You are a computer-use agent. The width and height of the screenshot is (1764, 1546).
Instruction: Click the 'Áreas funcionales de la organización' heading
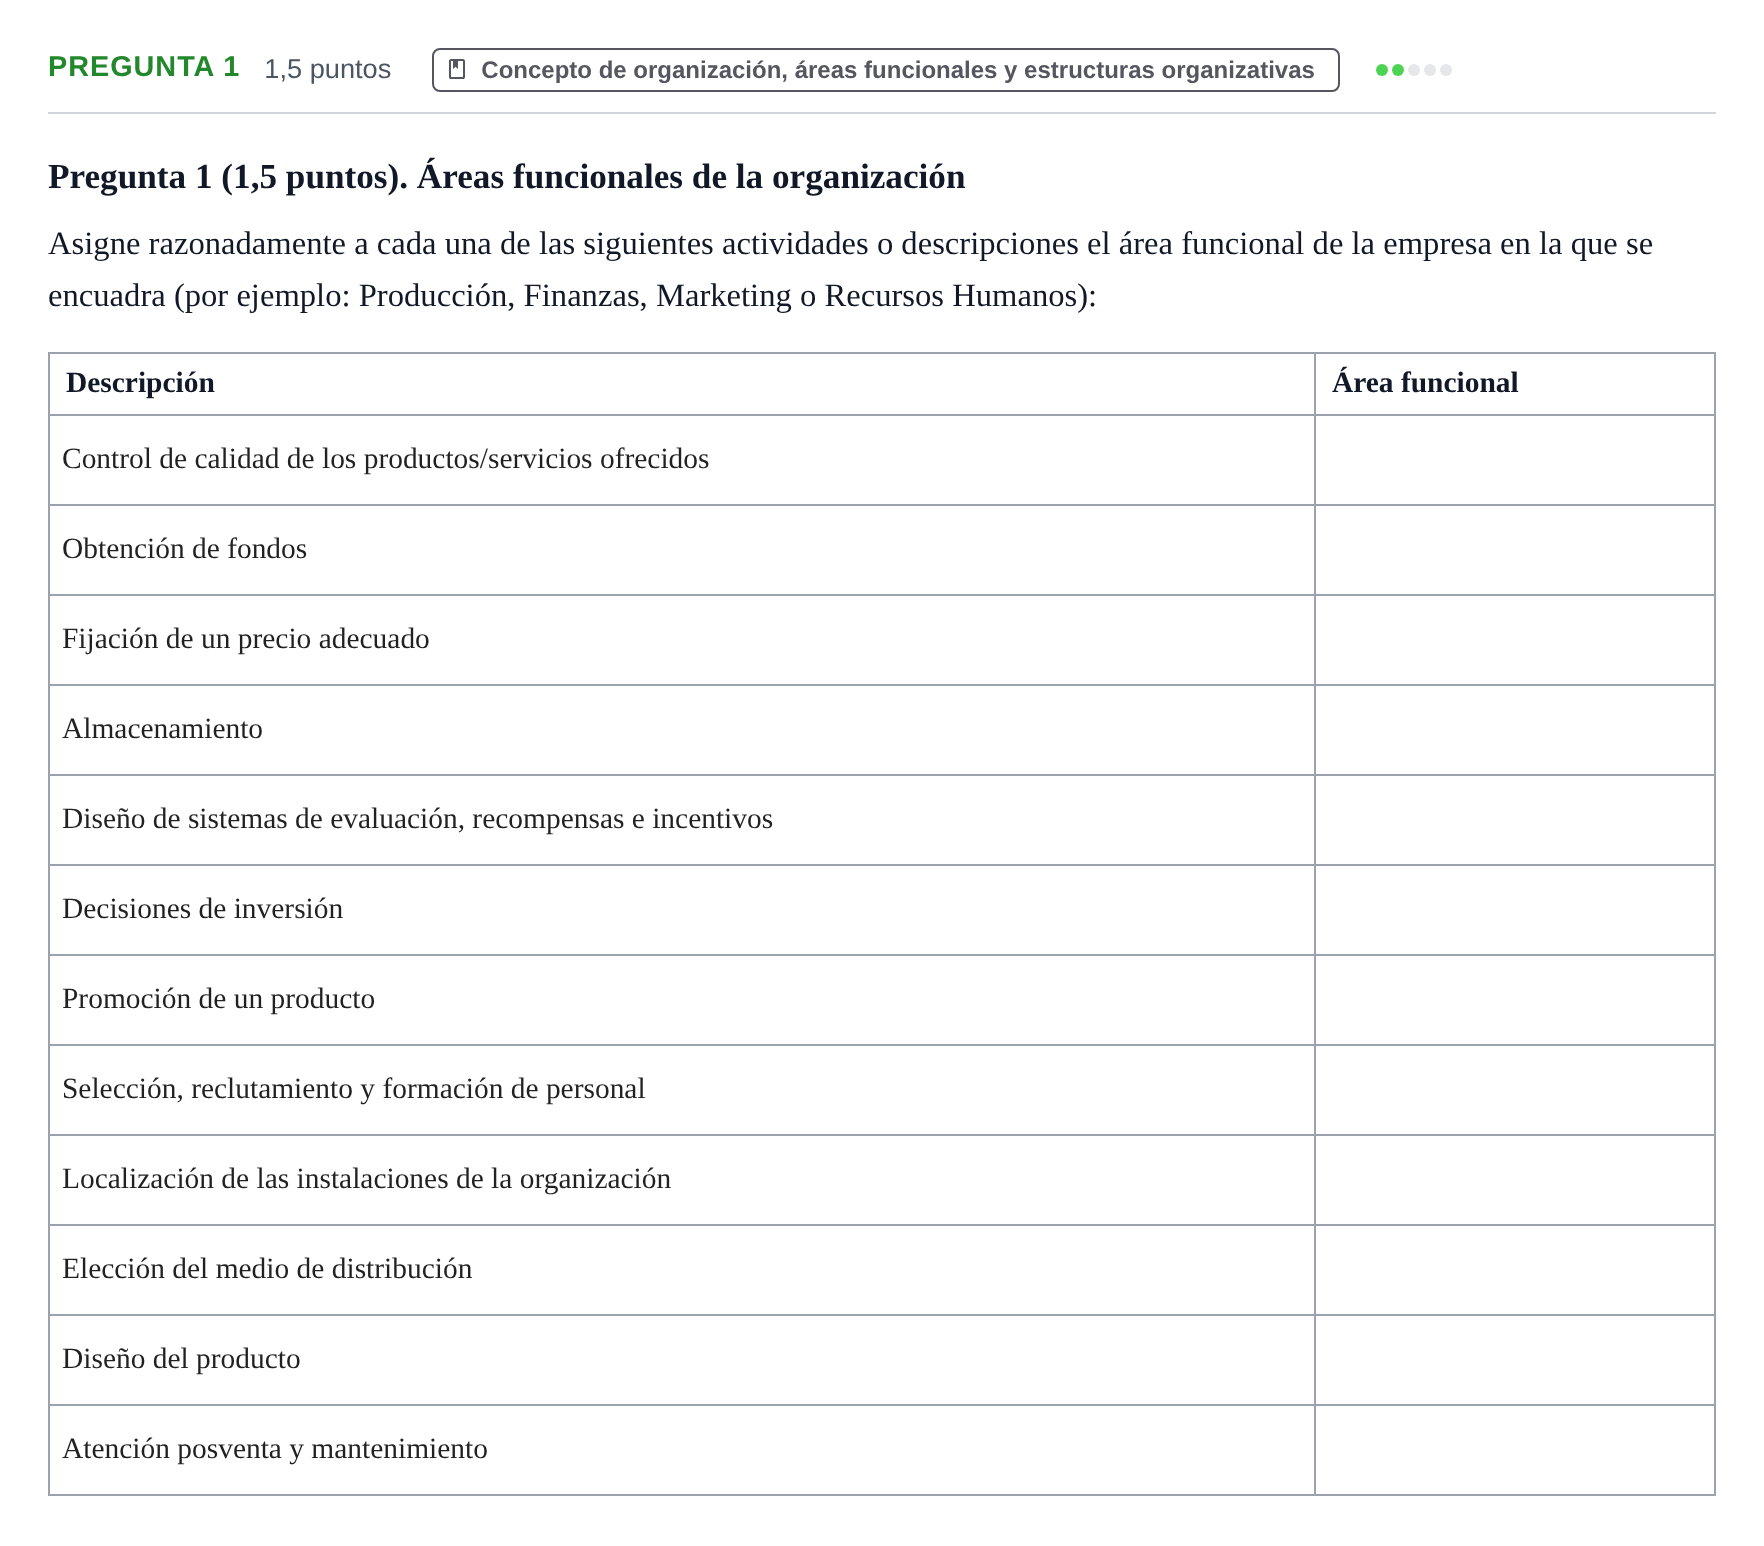[x=506, y=177]
